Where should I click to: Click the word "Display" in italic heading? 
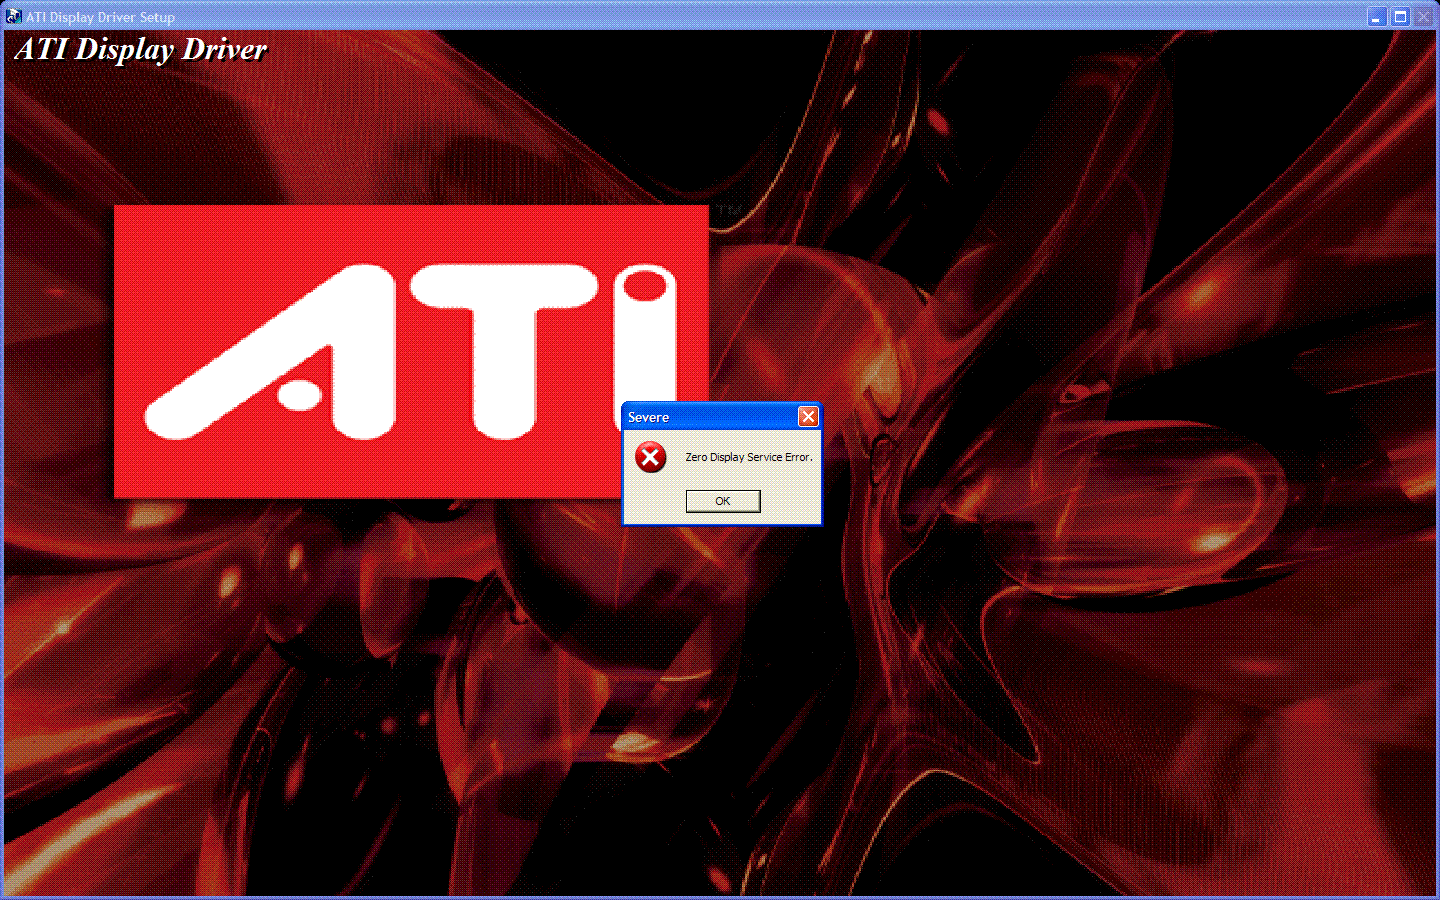[124, 49]
